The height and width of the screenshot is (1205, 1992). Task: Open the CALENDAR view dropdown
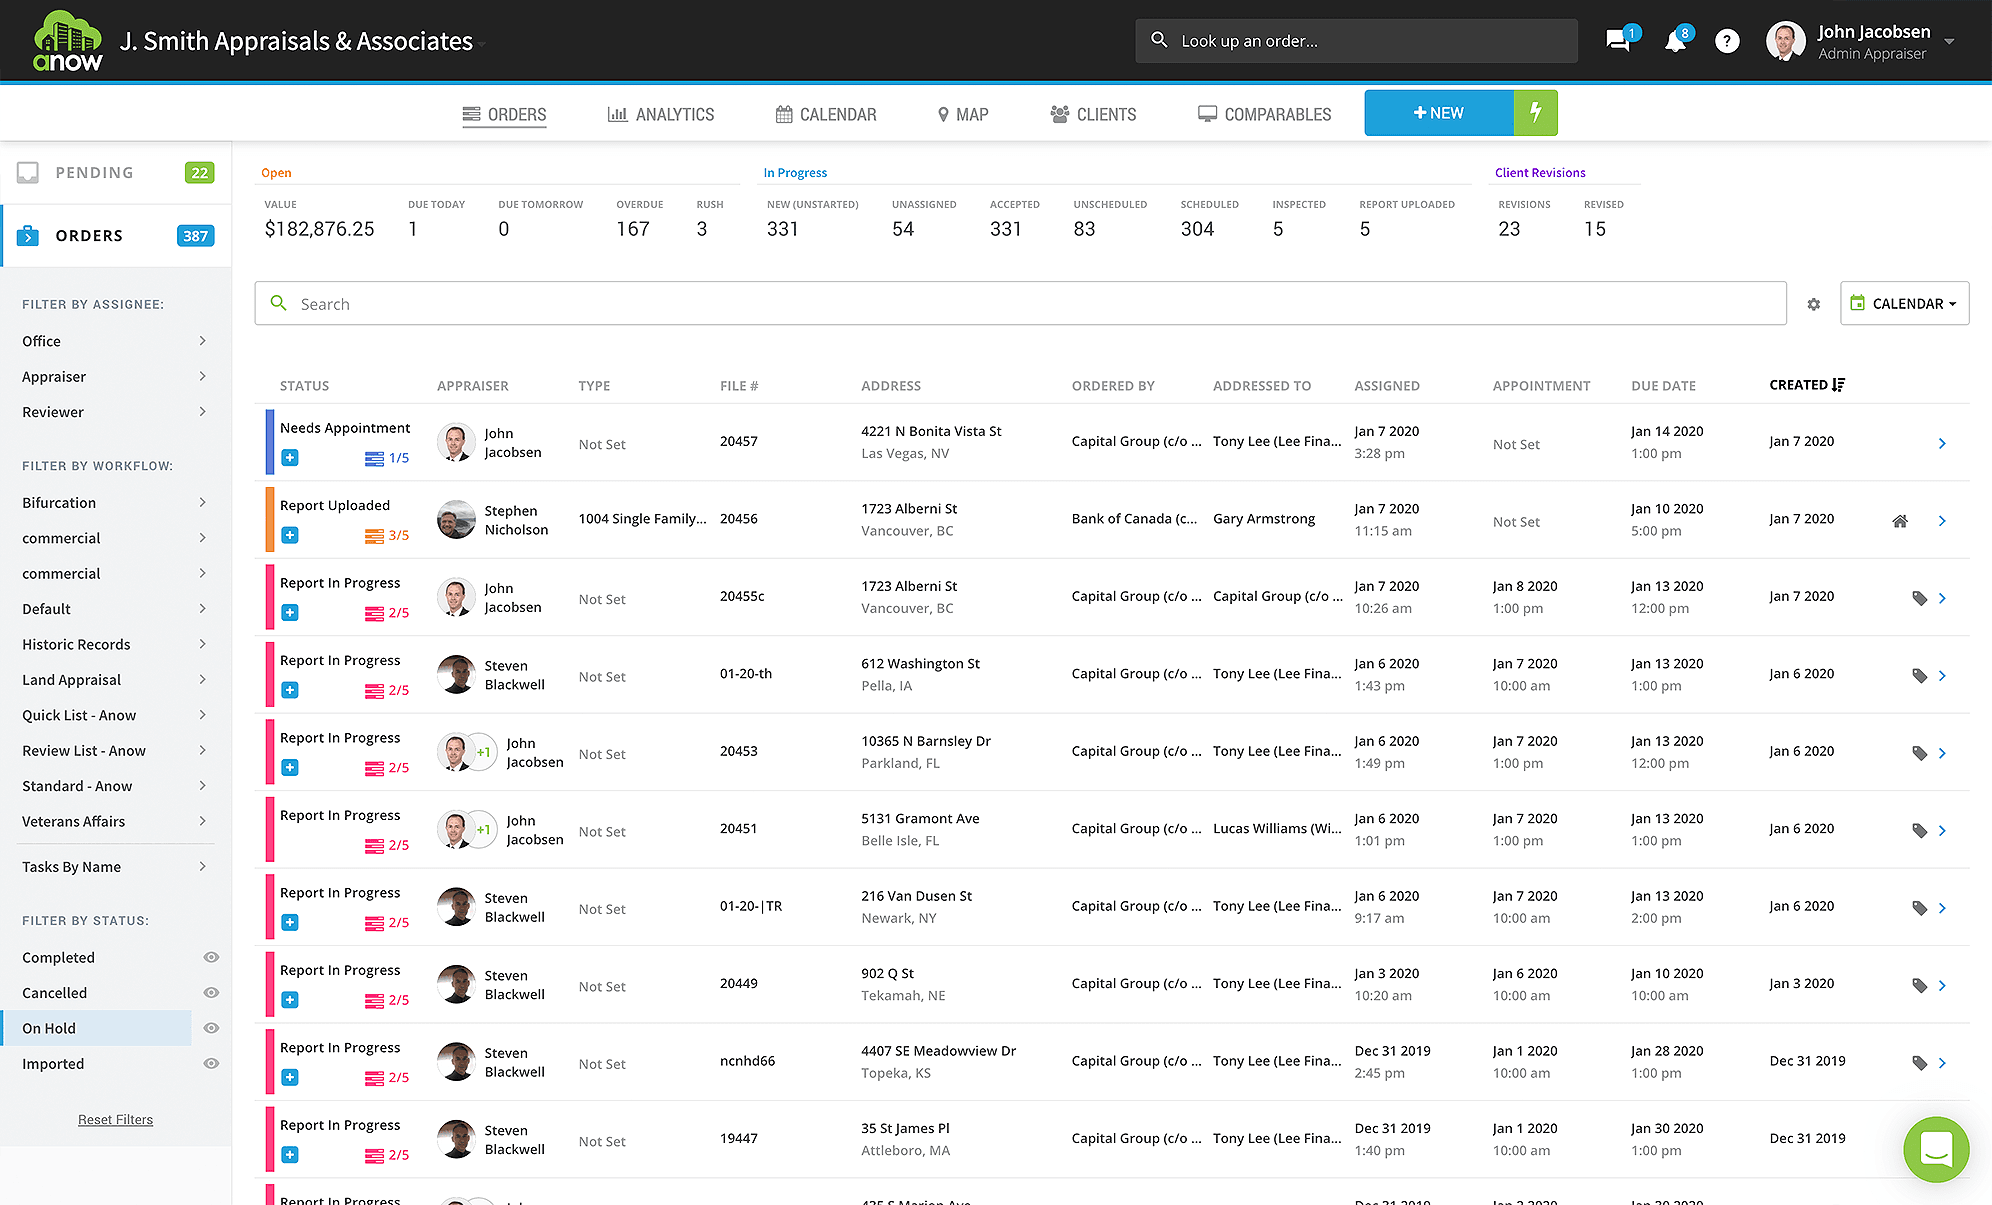click(x=1904, y=304)
